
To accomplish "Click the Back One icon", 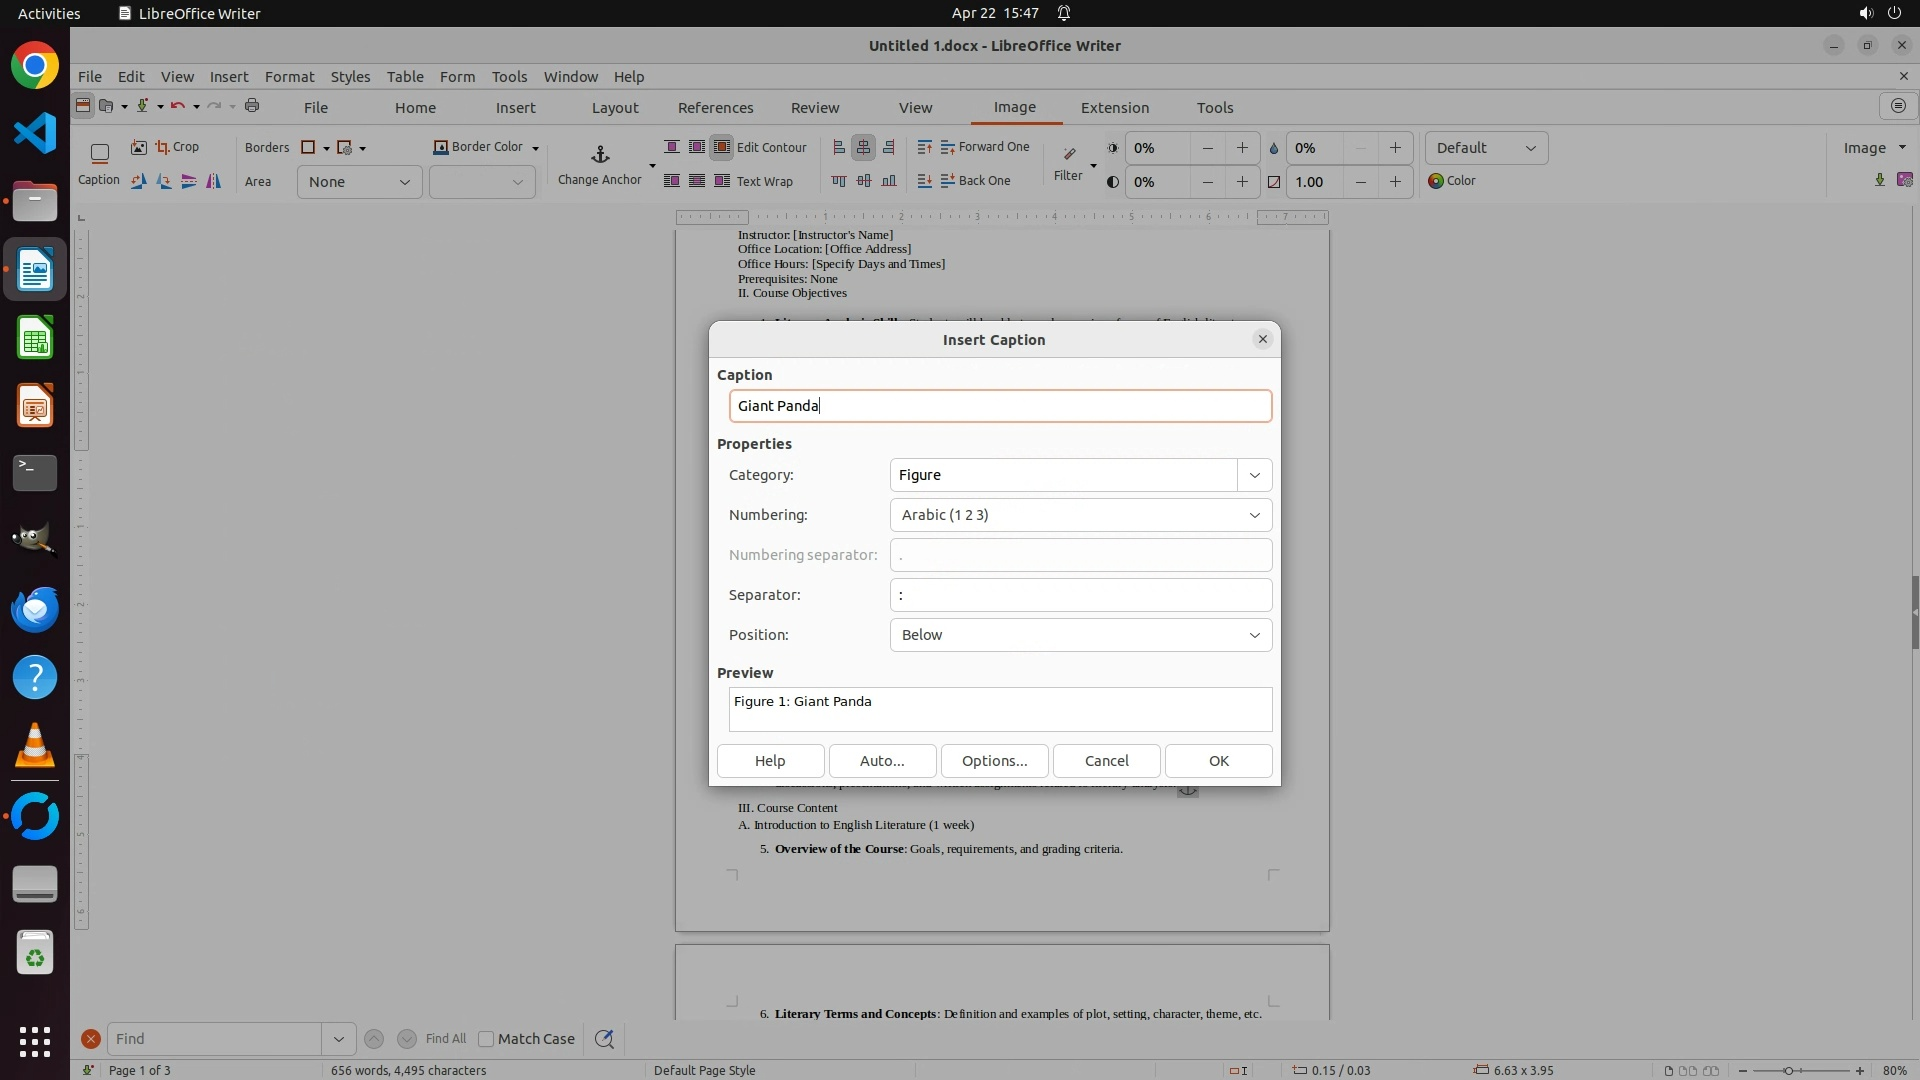I will (x=948, y=181).
